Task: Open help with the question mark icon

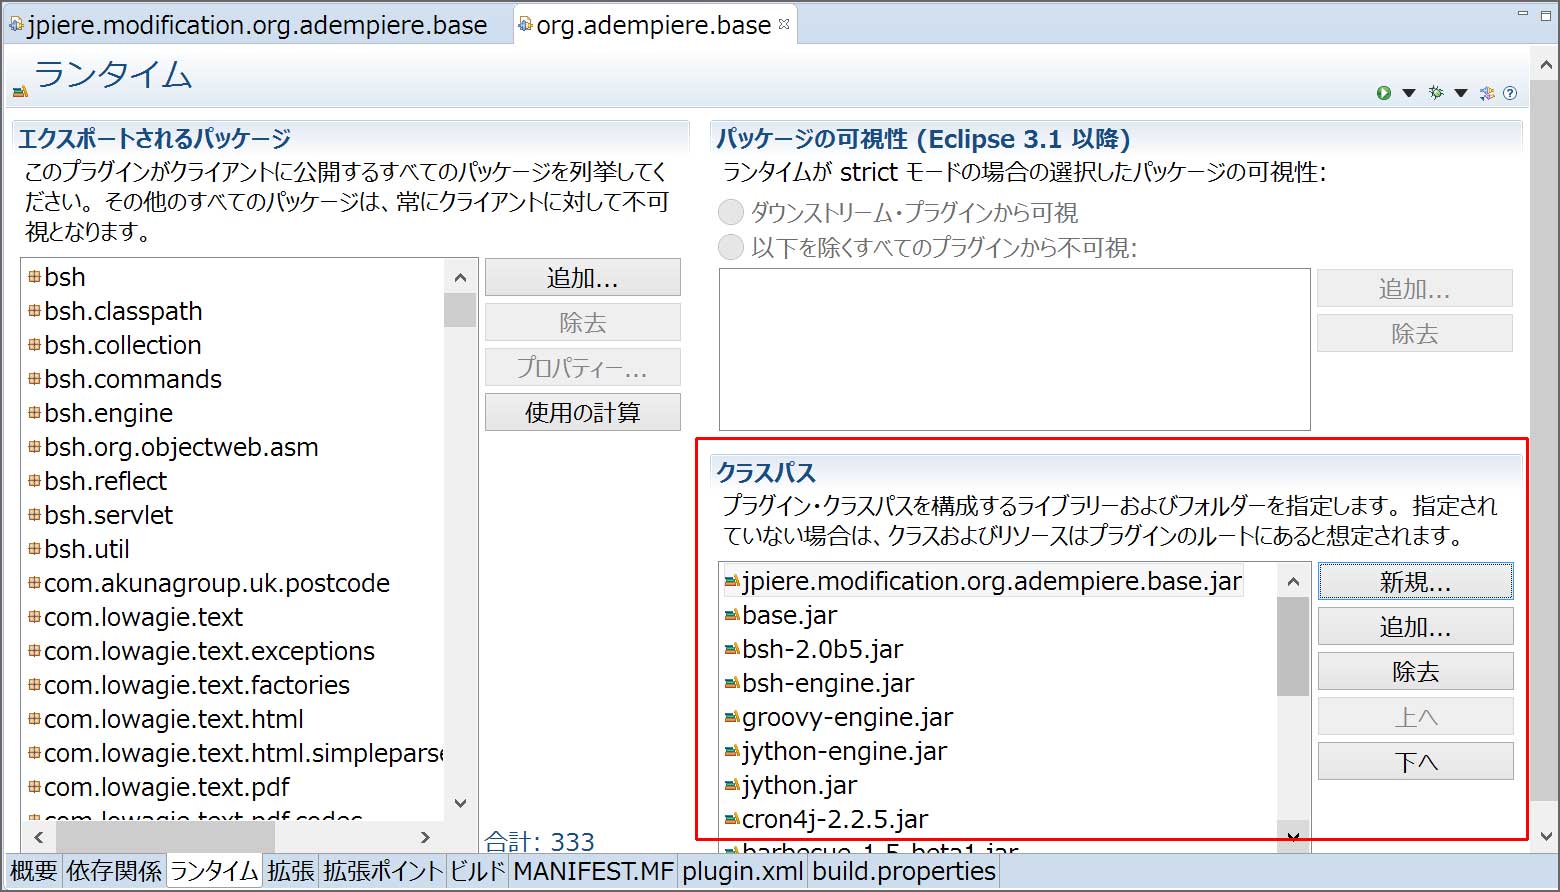Action: (x=1510, y=93)
